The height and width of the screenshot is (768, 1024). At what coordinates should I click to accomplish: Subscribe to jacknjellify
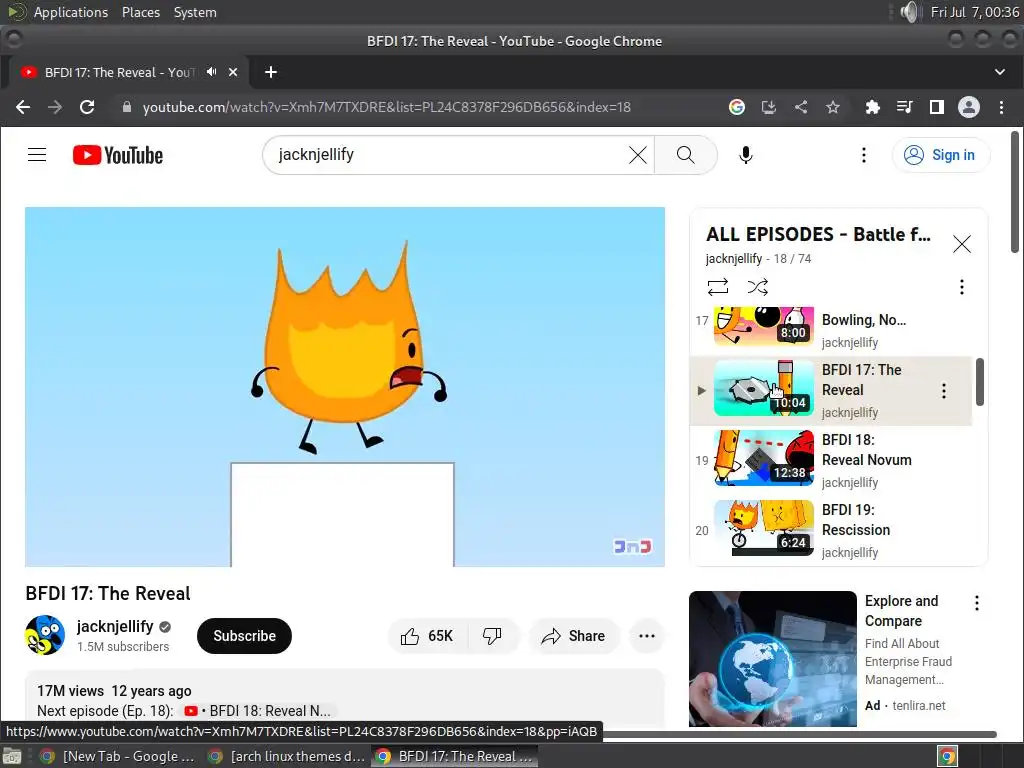[244, 636]
